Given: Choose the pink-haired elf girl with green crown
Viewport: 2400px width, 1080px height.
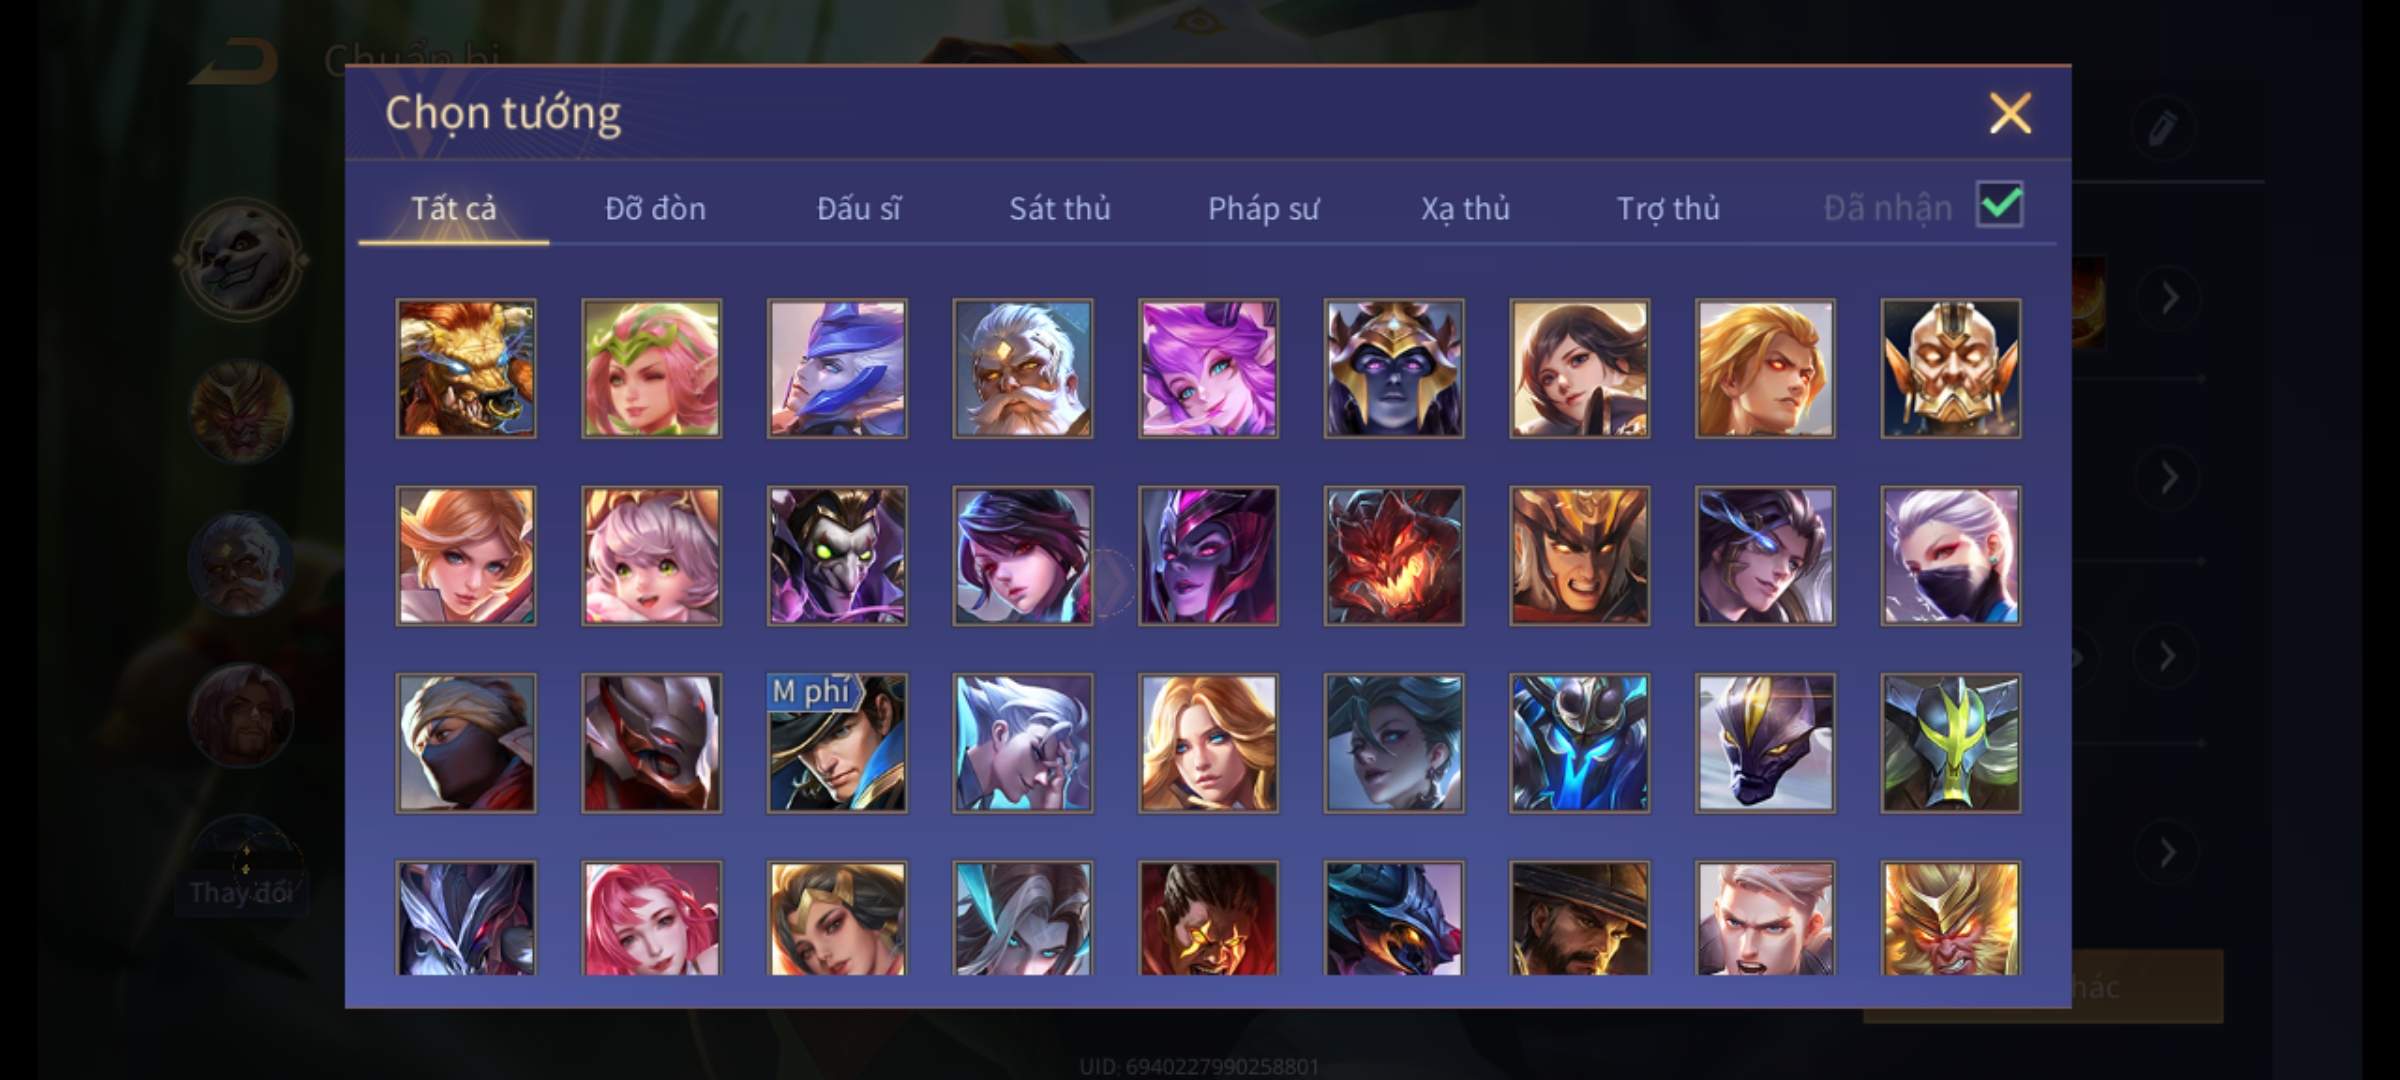Looking at the screenshot, I should [x=651, y=368].
